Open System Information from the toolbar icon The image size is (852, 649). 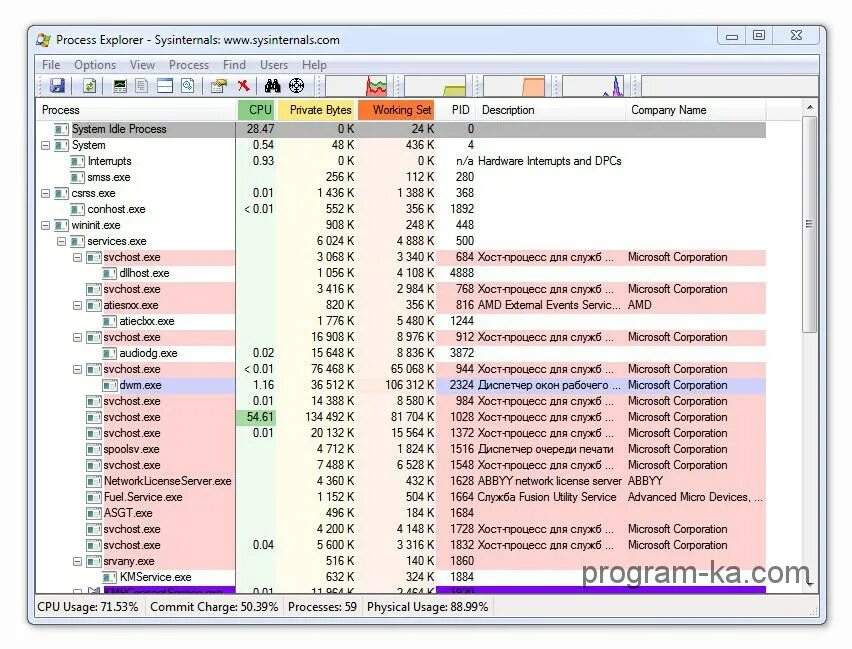click(x=120, y=86)
